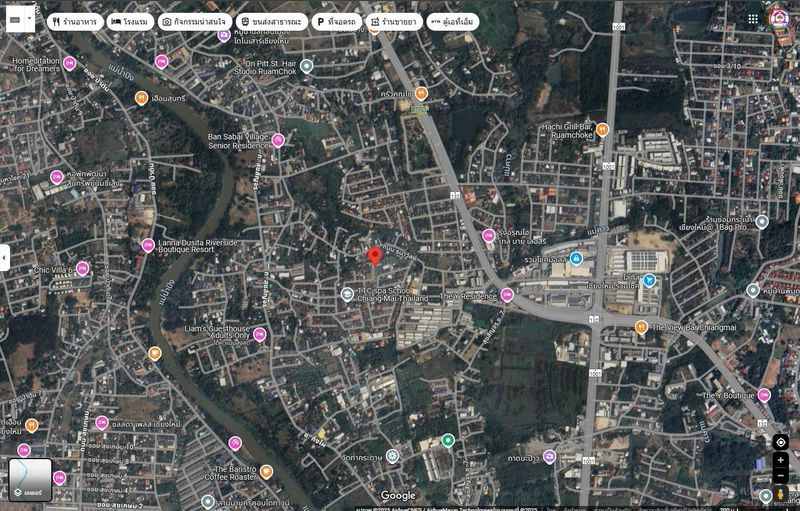Click the my-location crosshair button
Image resolution: width=800 pixels, height=511 pixels.
point(781,442)
